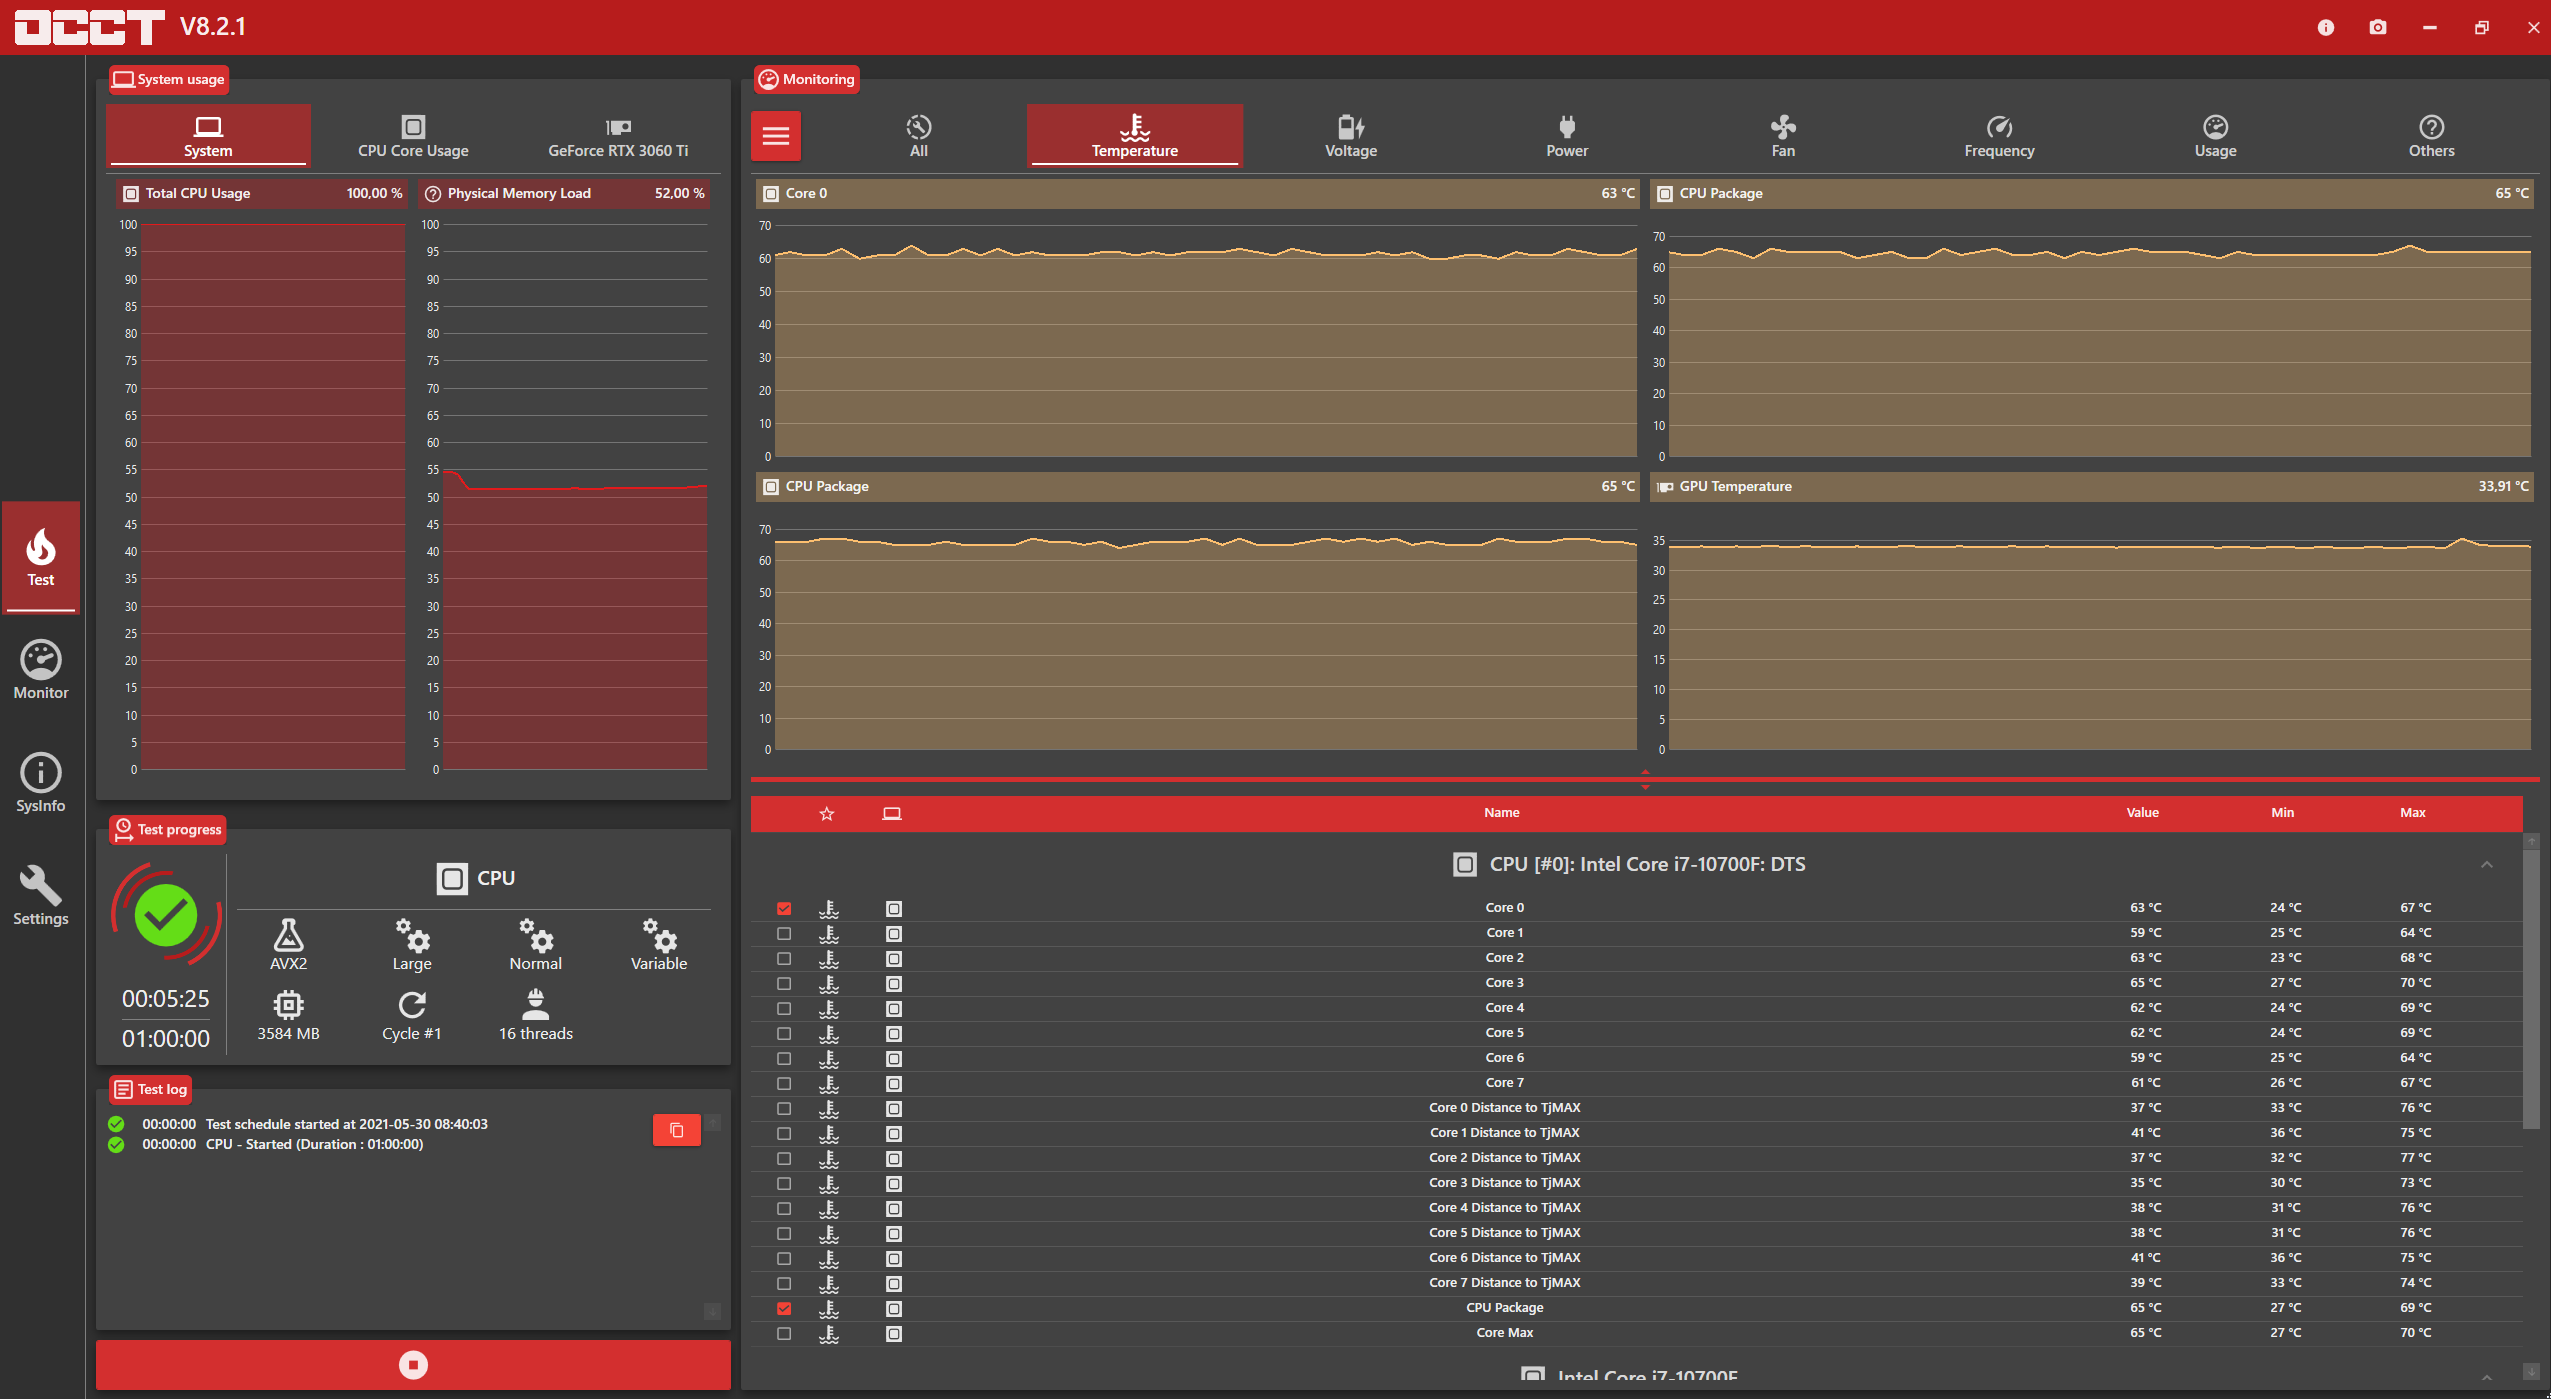Select the Temperature monitoring tab
This screenshot has height=1399, width=2551.
coord(1135,136)
